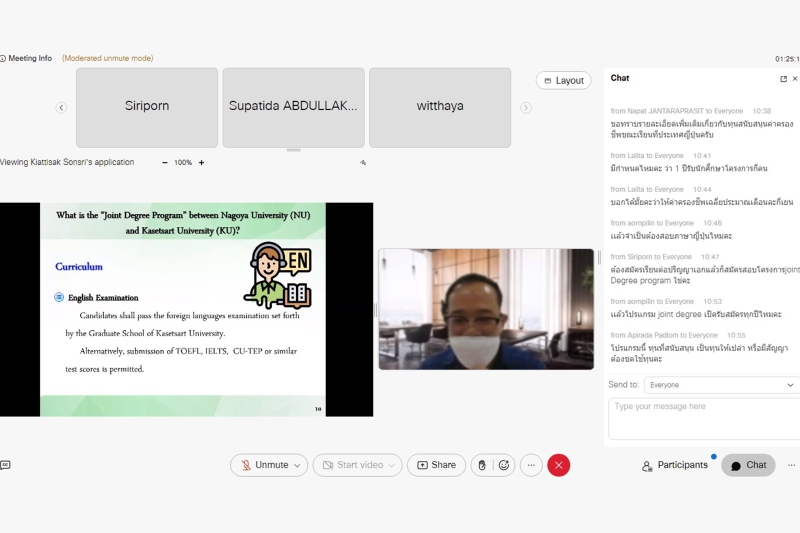The width and height of the screenshot is (800, 533).
Task: Zoom out shared content with minus icon
Action: (165, 162)
